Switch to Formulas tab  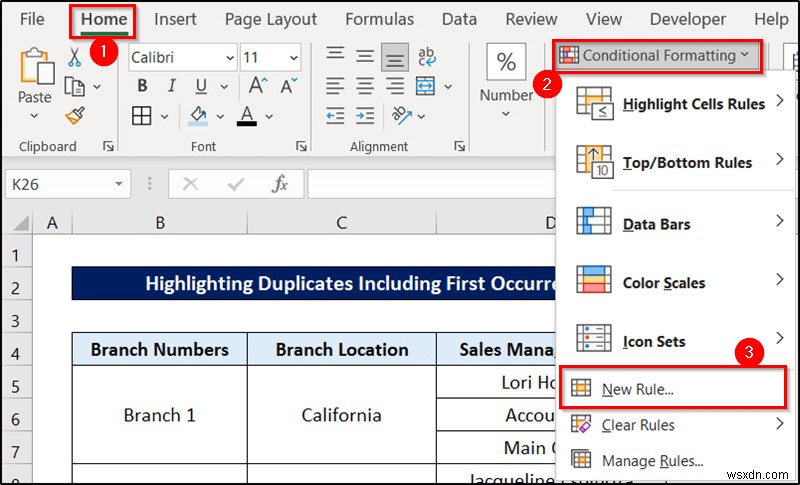pos(380,19)
